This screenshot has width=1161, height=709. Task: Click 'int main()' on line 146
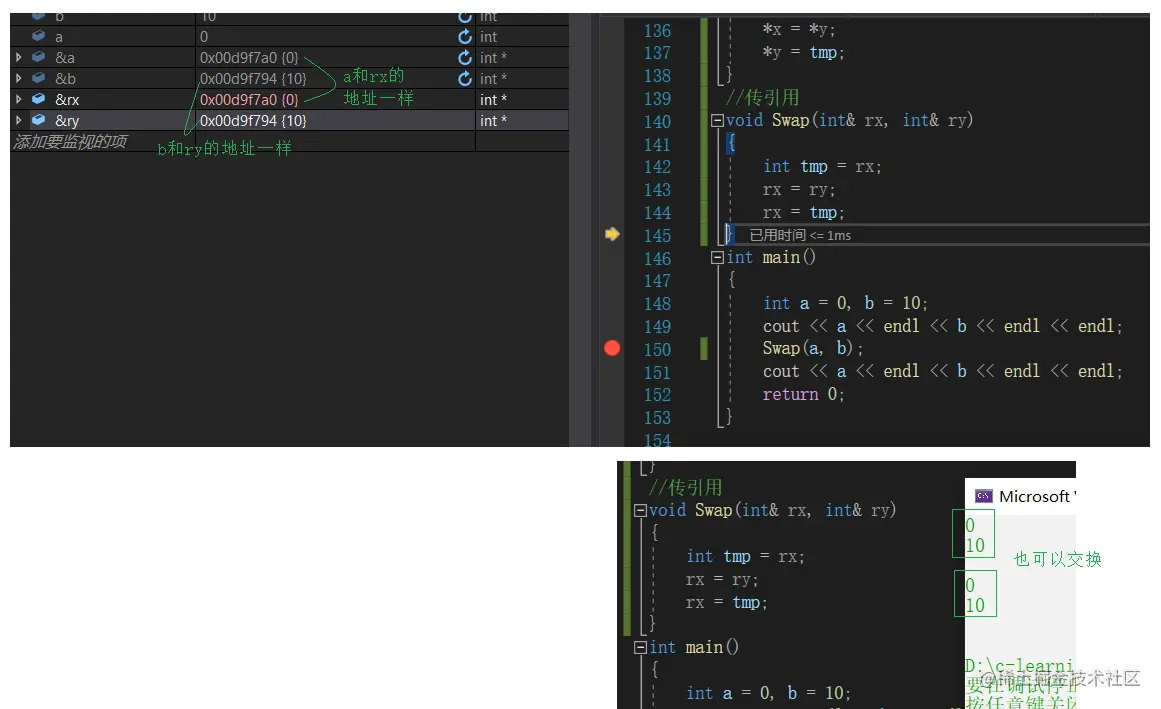click(771, 258)
